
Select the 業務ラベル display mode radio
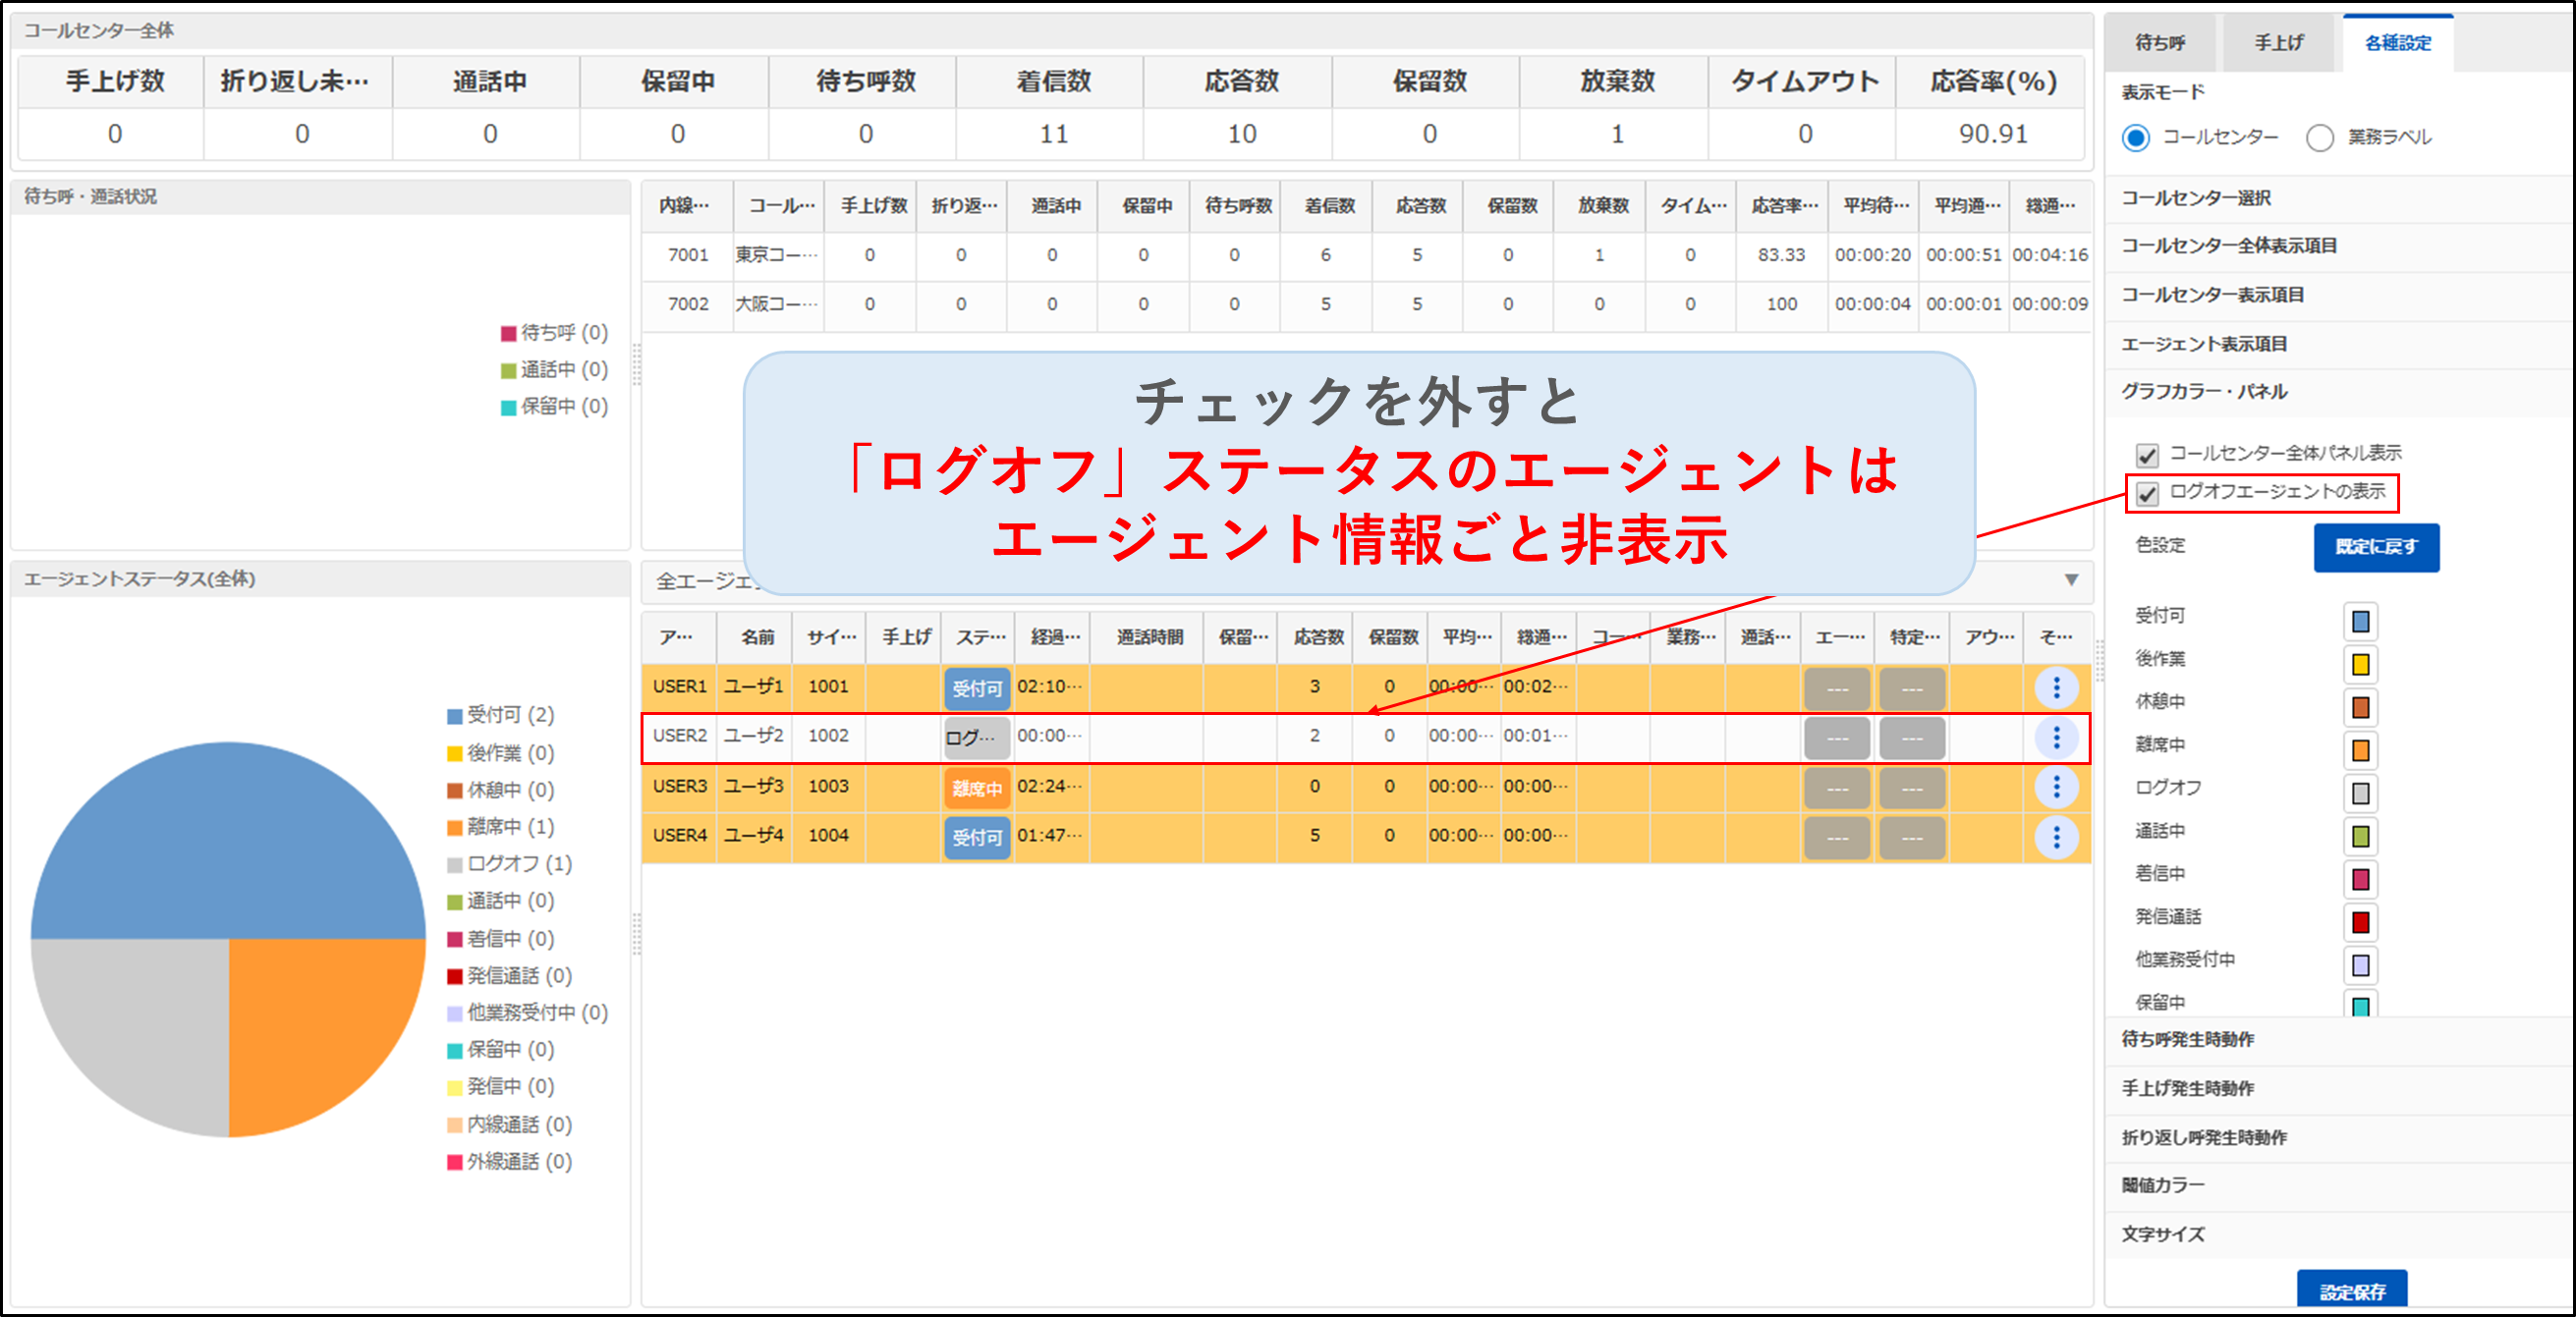coord(2319,138)
